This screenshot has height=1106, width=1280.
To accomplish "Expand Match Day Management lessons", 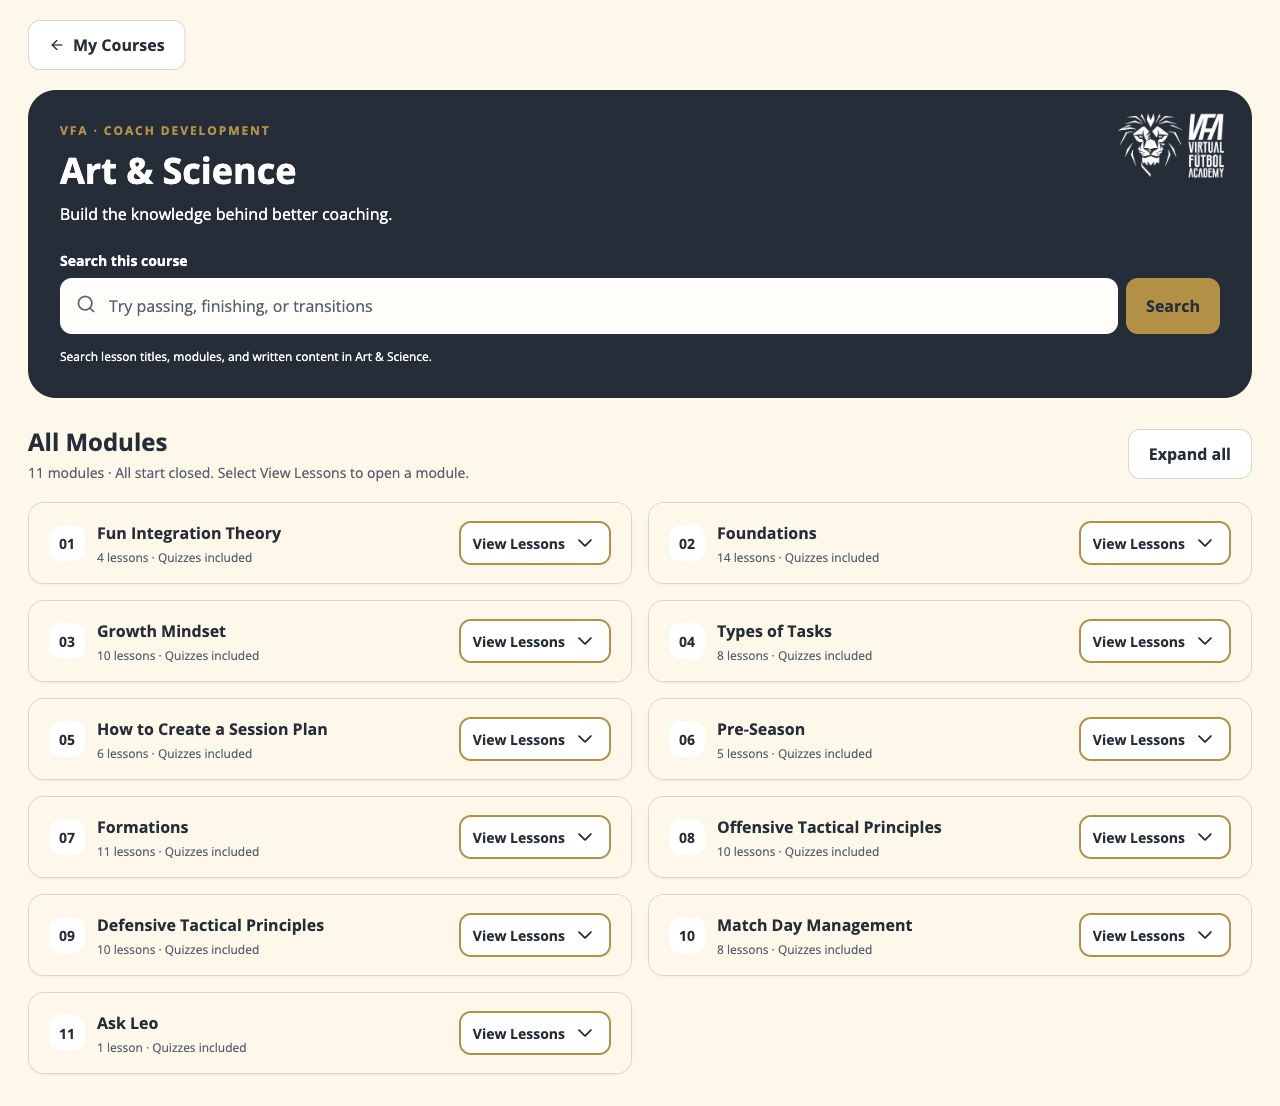I will coord(1155,935).
